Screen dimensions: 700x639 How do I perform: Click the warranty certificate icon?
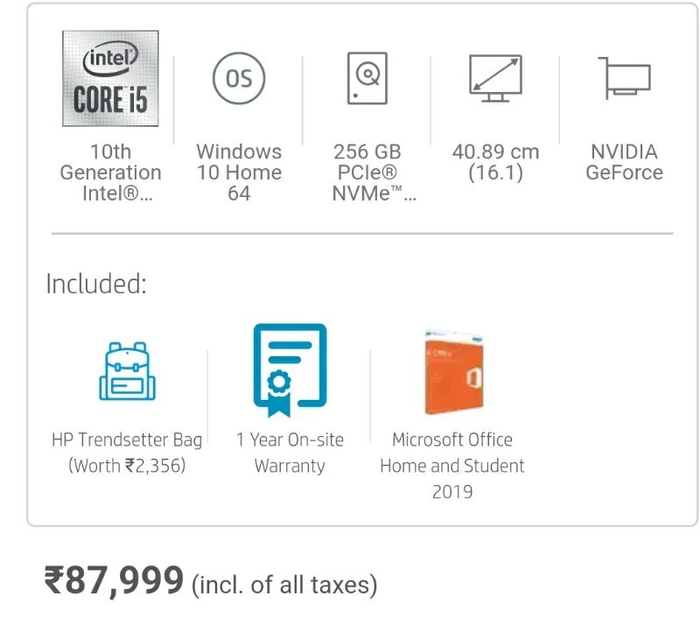point(290,370)
